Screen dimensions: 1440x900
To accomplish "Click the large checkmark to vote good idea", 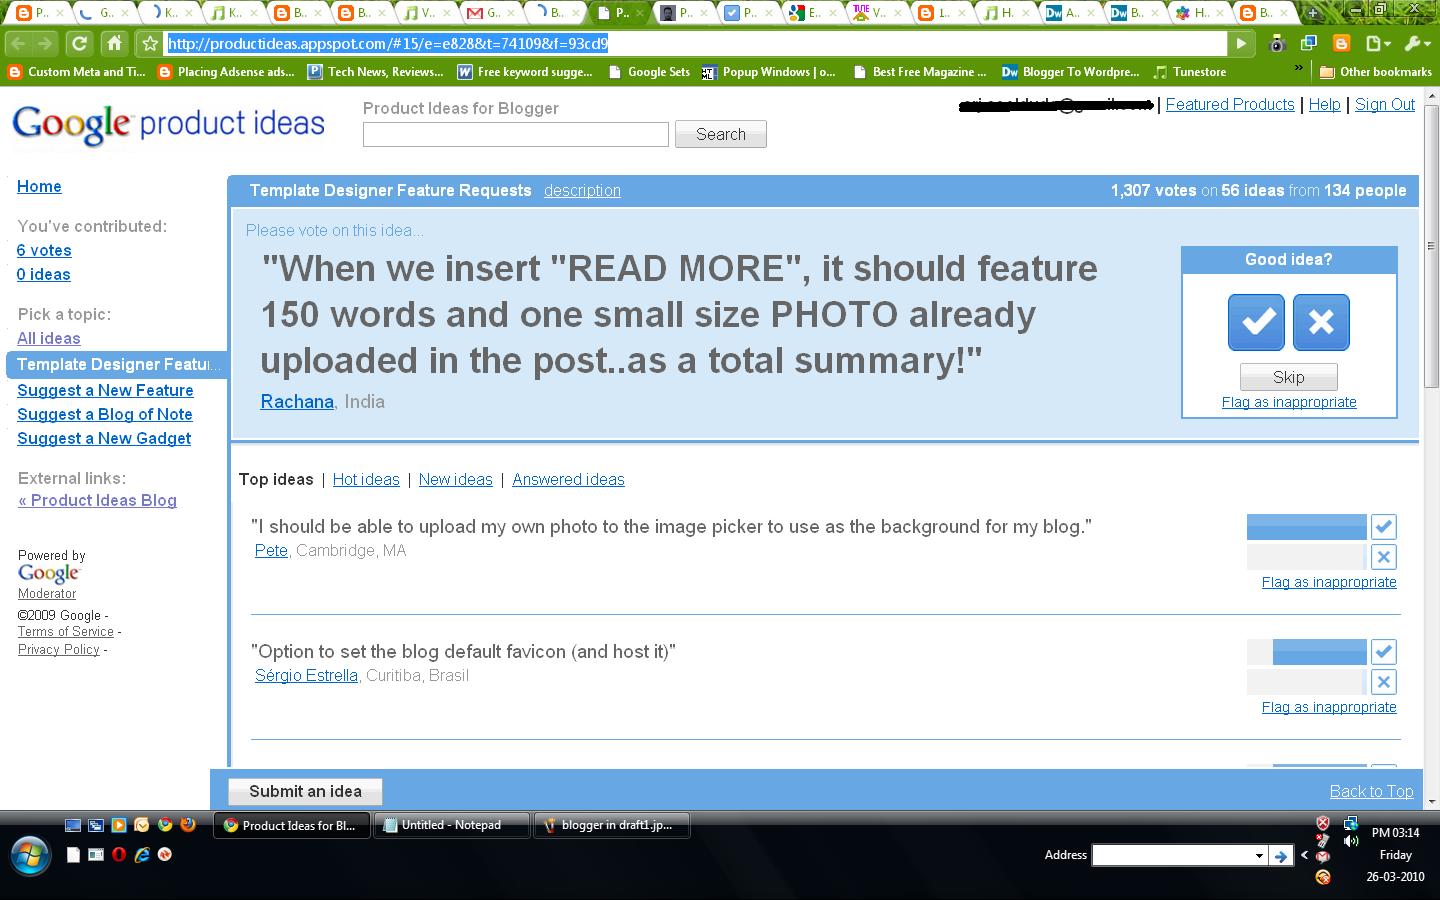I will [1256, 322].
